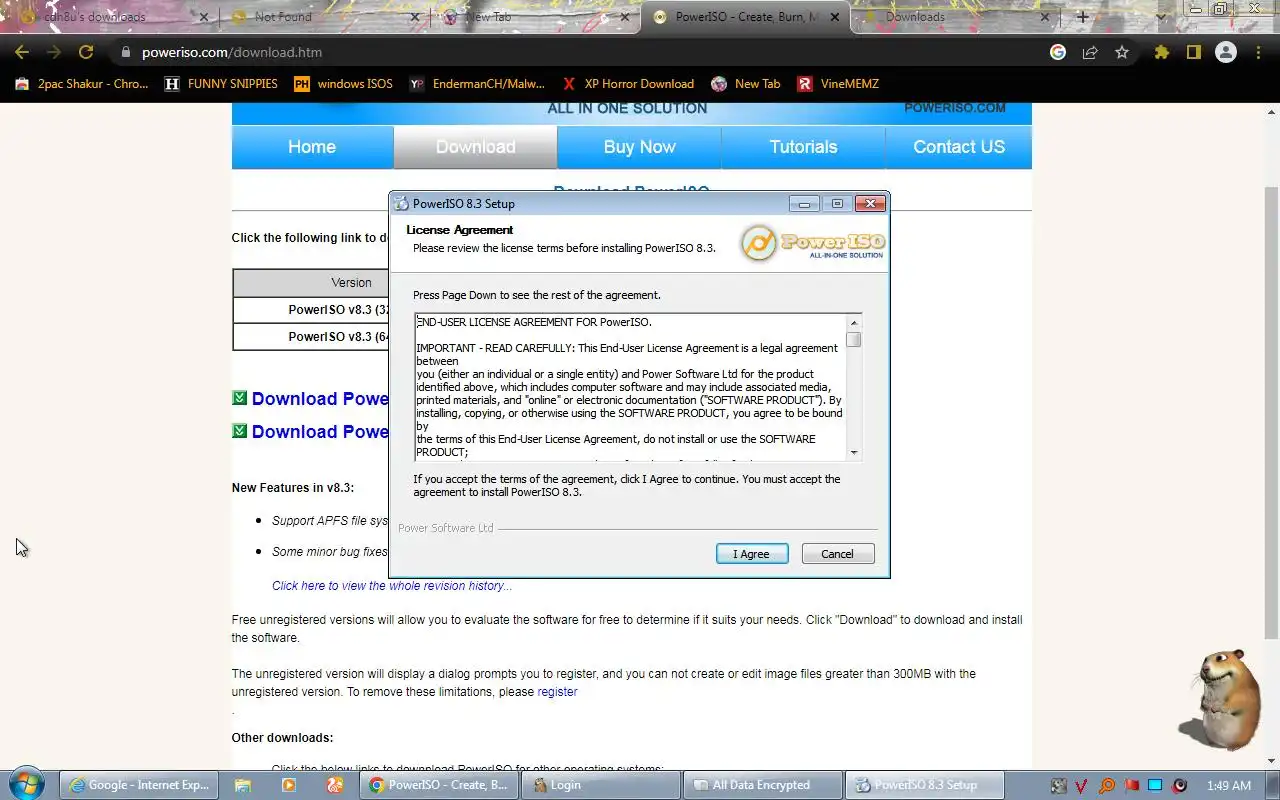
Task: Open the Windows Start menu
Action: coord(27,785)
